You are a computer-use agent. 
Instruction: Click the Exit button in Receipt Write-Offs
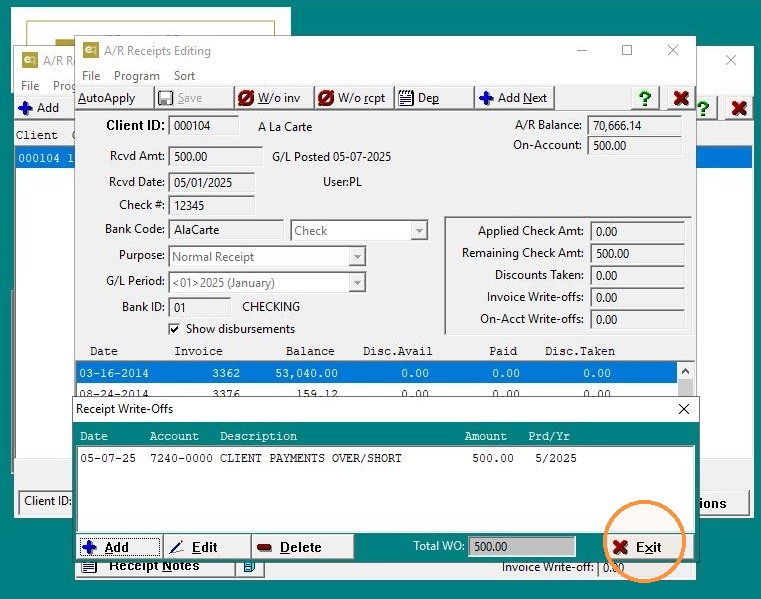coord(648,547)
